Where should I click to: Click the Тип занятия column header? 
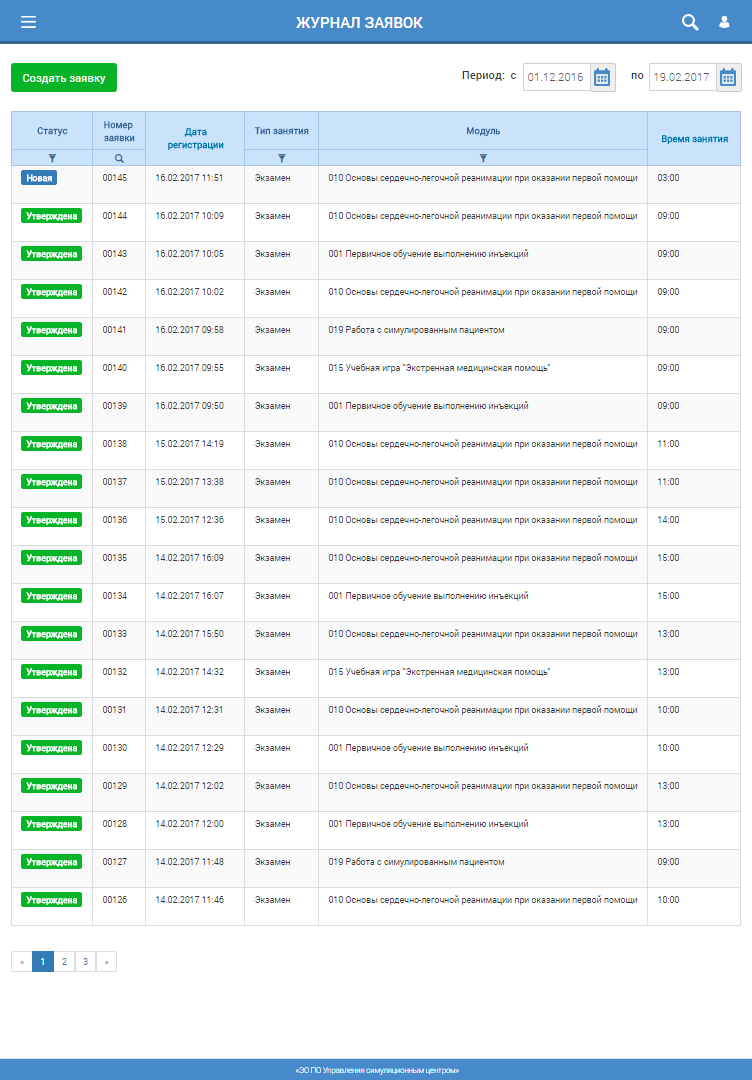[282, 131]
